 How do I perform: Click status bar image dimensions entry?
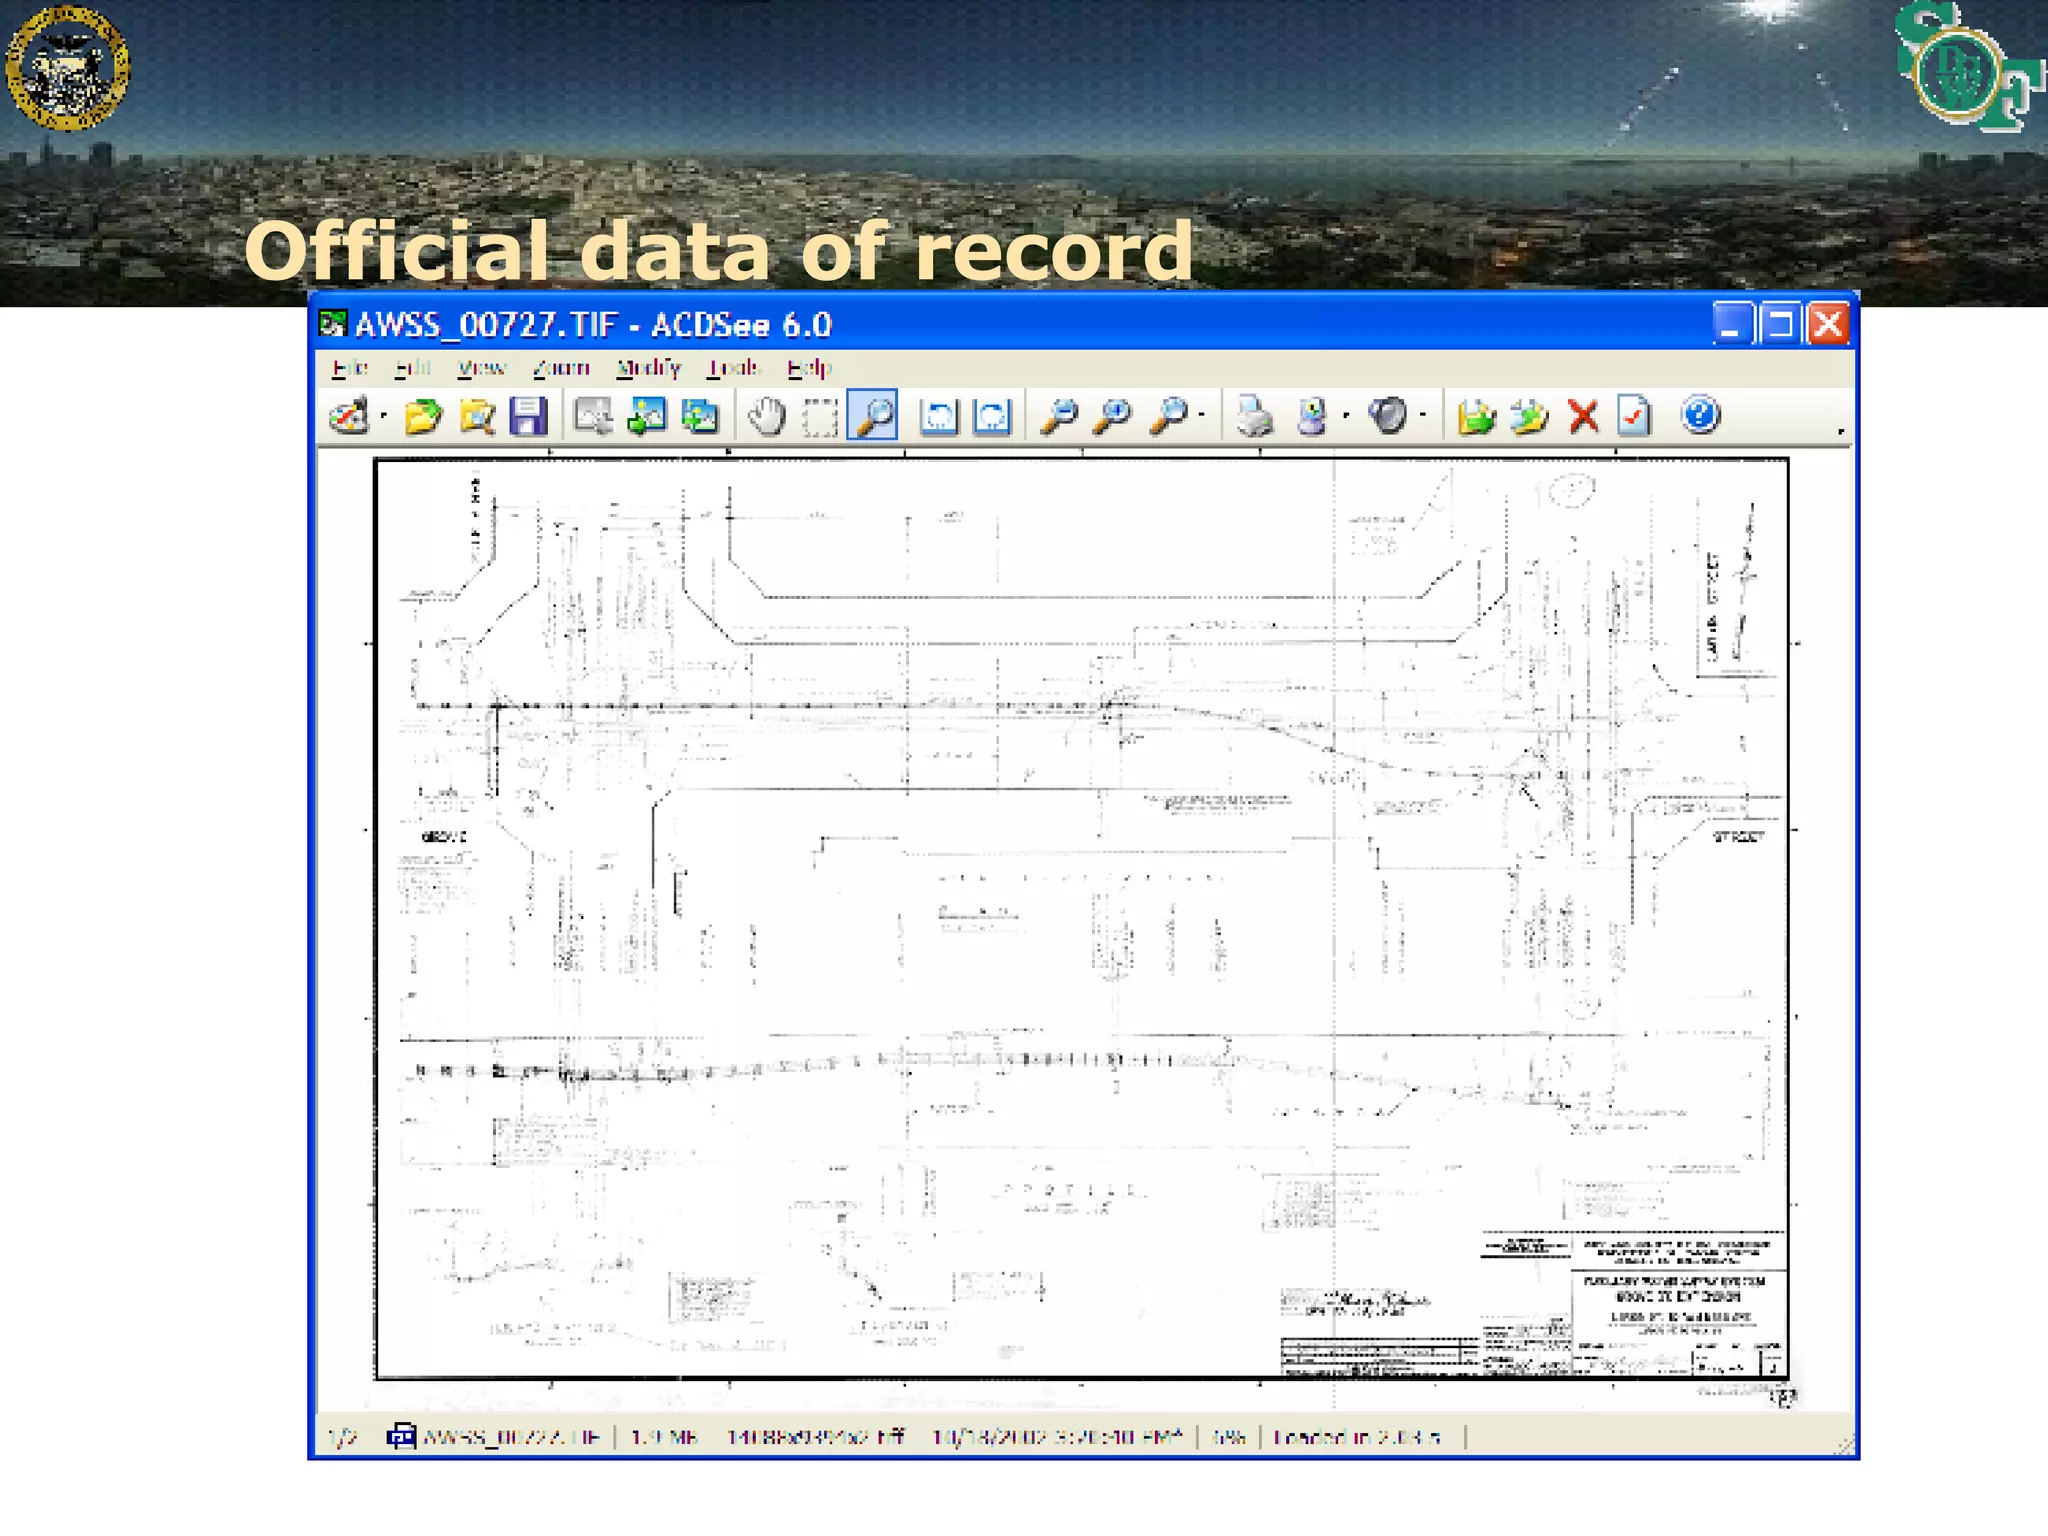click(815, 1437)
